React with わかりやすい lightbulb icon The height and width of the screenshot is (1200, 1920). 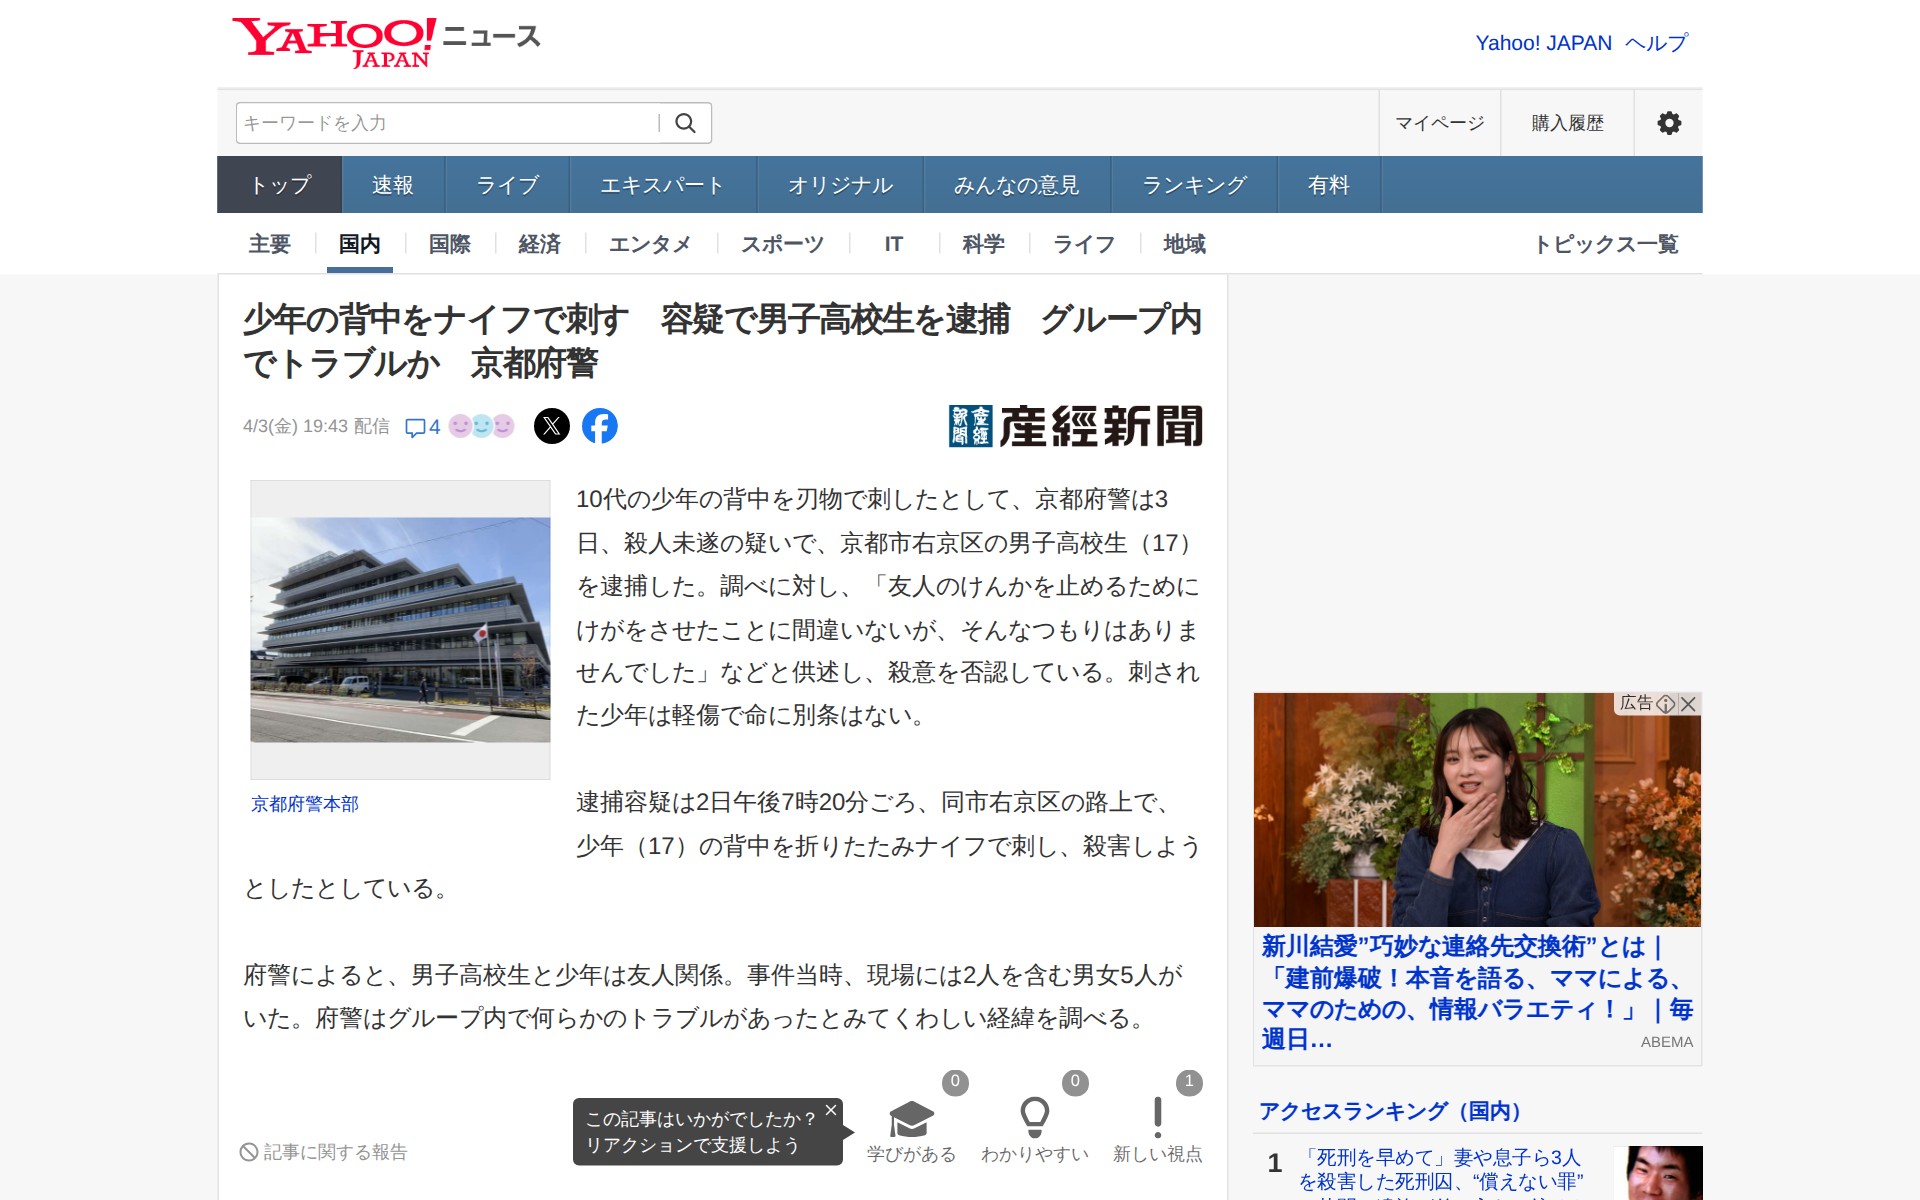[x=1034, y=1118]
